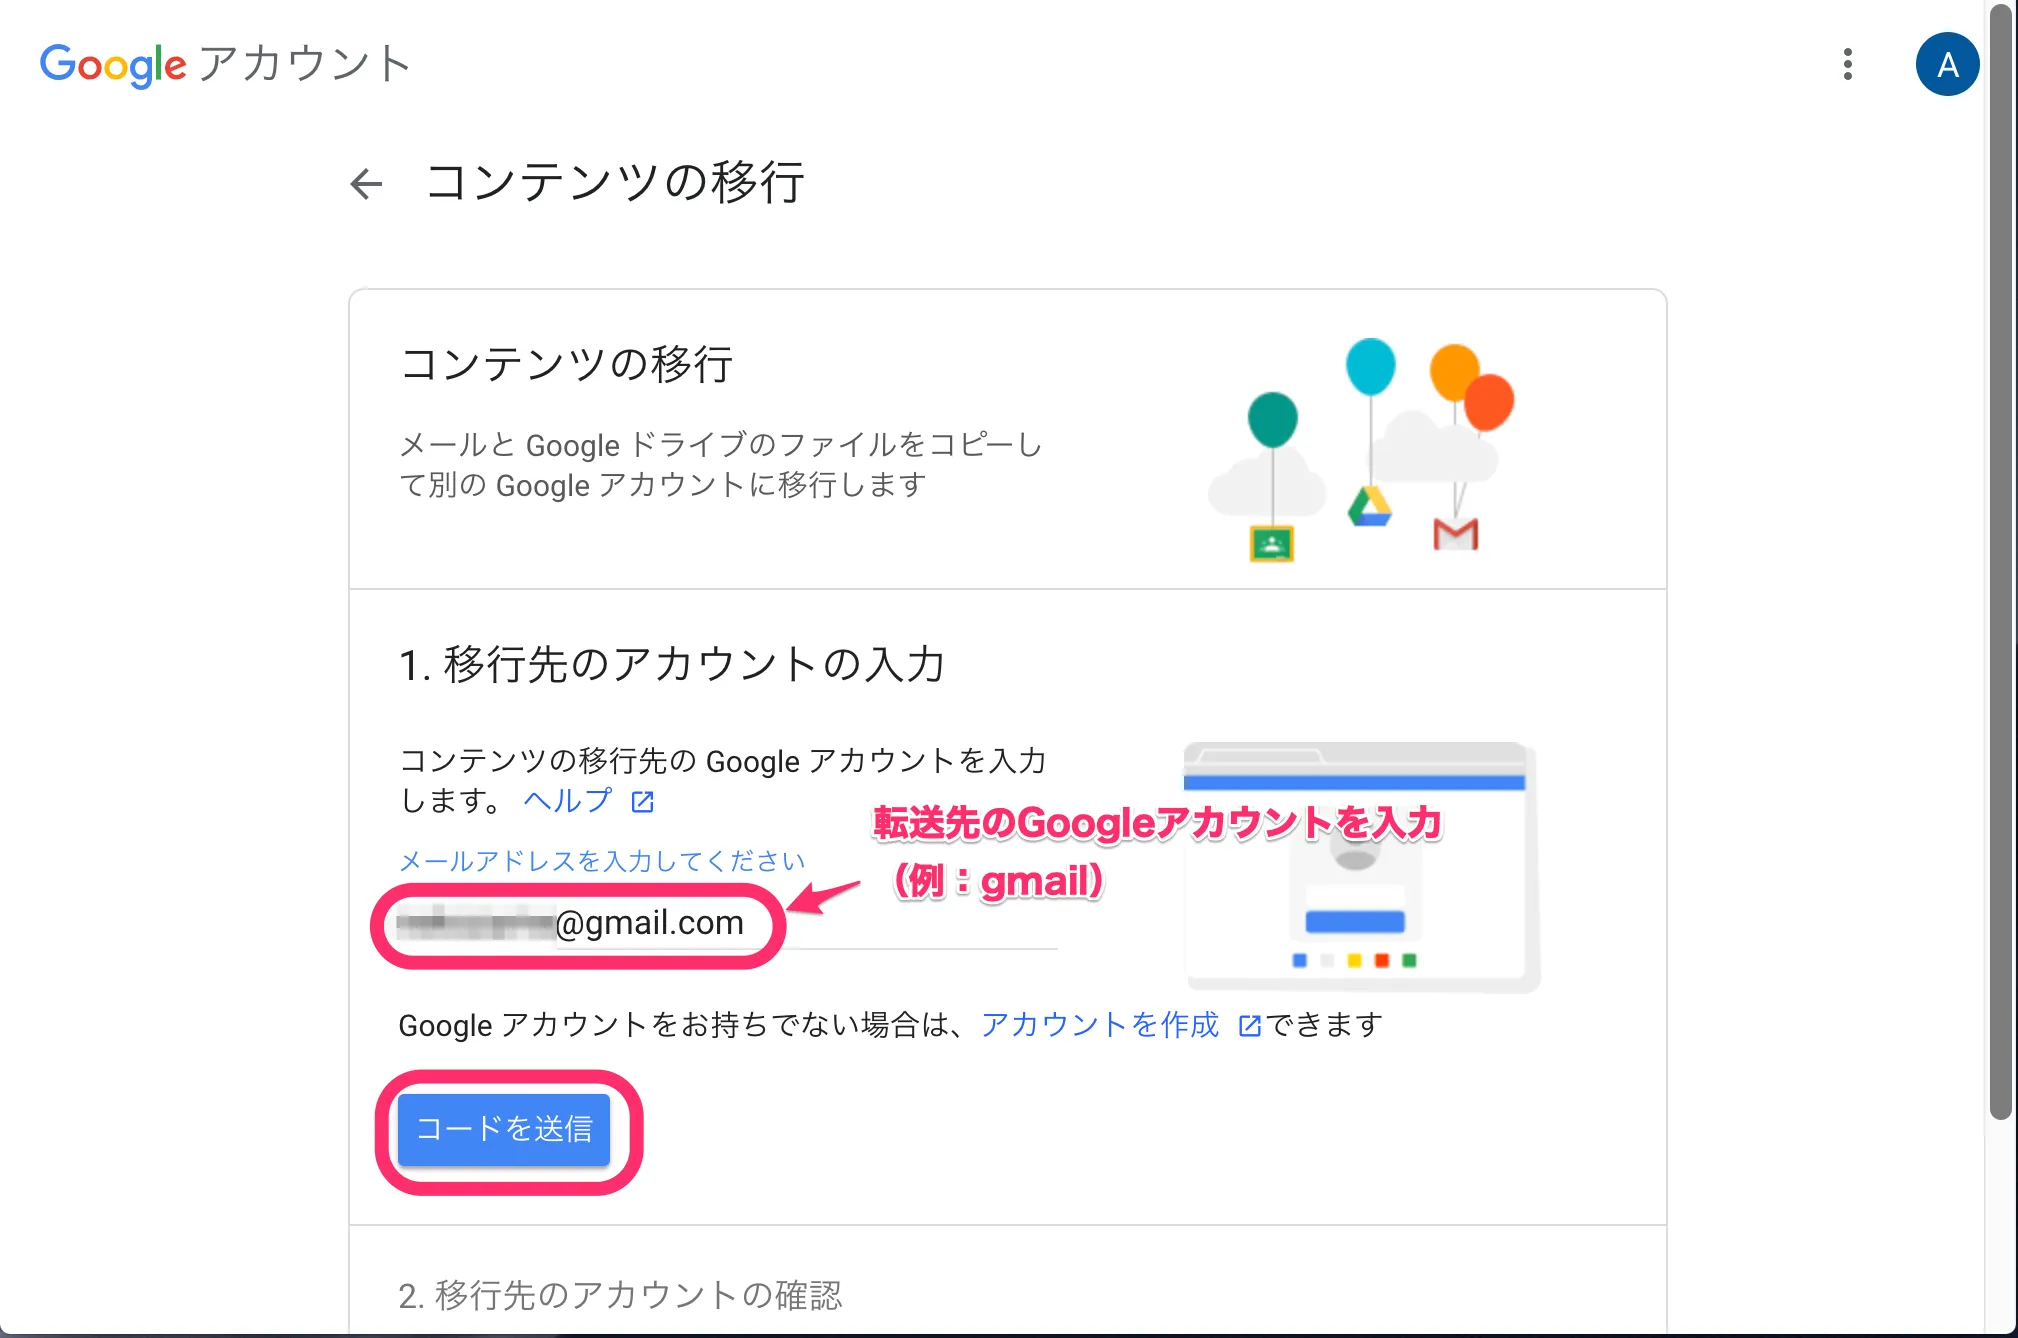
Task: Click the vertical page scrollbar
Action: (x=2000, y=560)
